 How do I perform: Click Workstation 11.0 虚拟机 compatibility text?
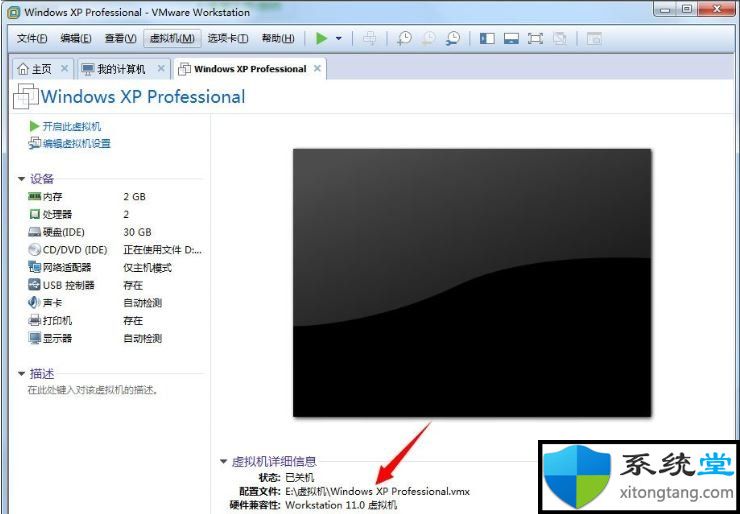pyautogui.click(x=341, y=505)
